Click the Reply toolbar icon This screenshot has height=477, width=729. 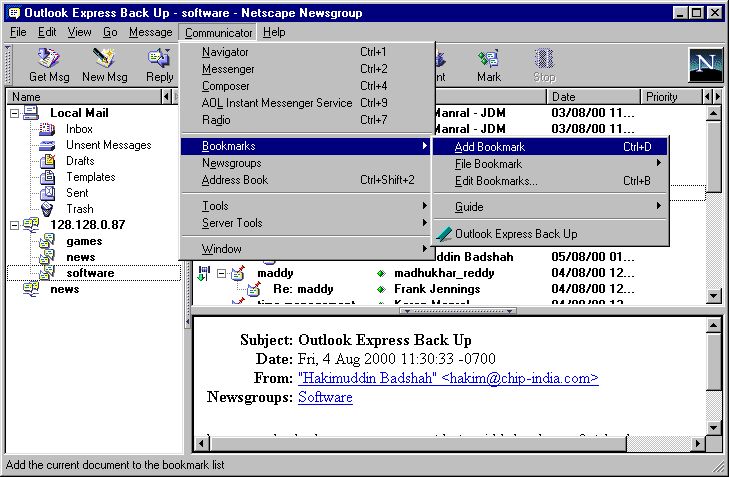(159, 58)
